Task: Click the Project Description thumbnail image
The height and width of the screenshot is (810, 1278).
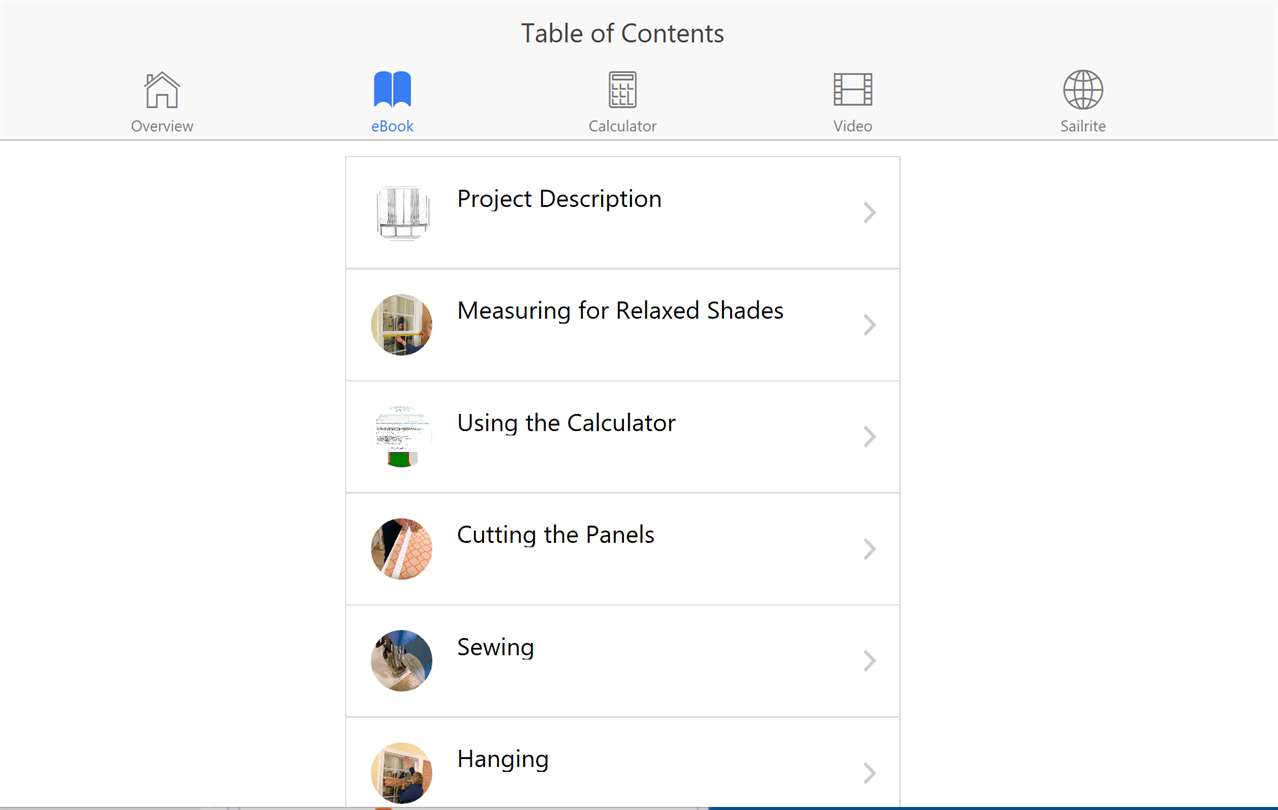Action: pos(402,213)
